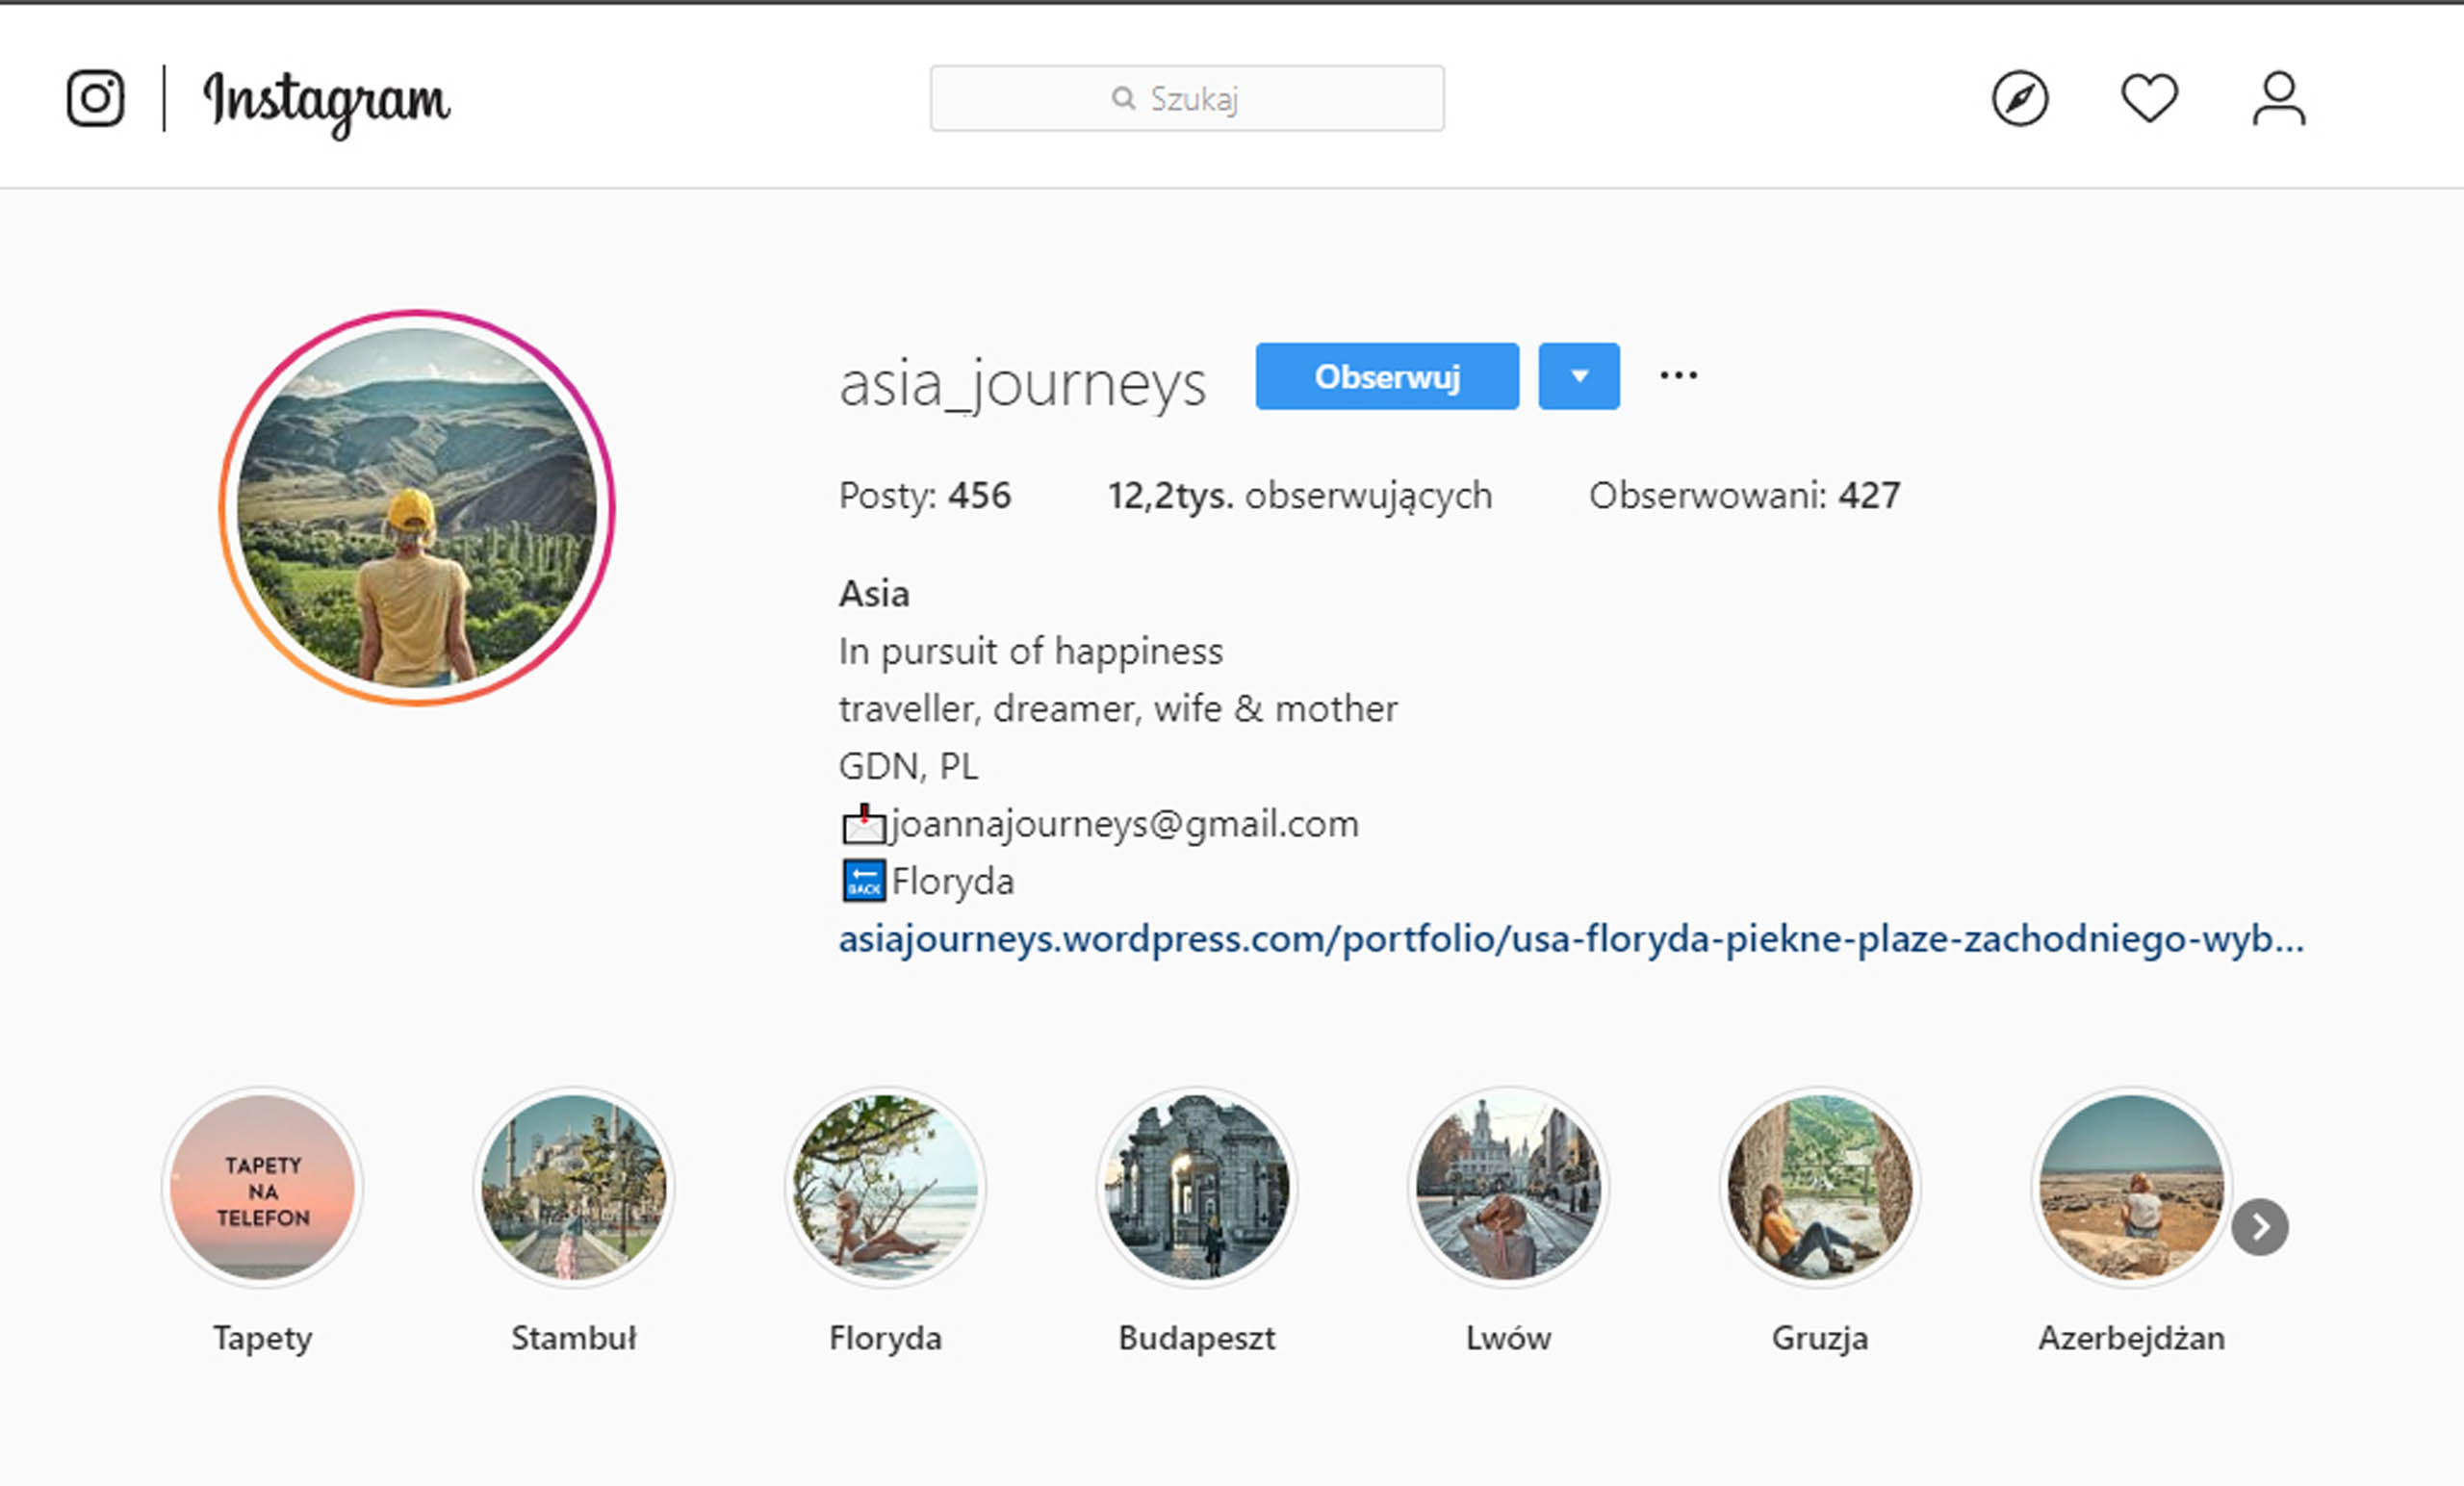Viewport: 2464px width, 1486px height.
Task: Open the Gruzja story highlight
Action: click(1820, 1187)
